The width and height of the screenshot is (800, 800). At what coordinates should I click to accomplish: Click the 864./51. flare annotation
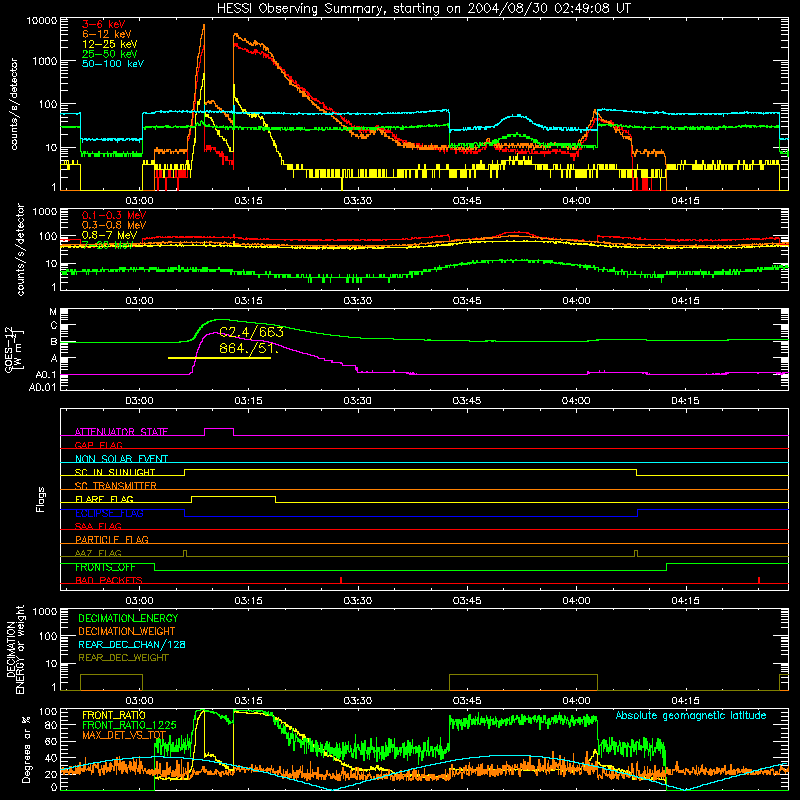coord(248,348)
